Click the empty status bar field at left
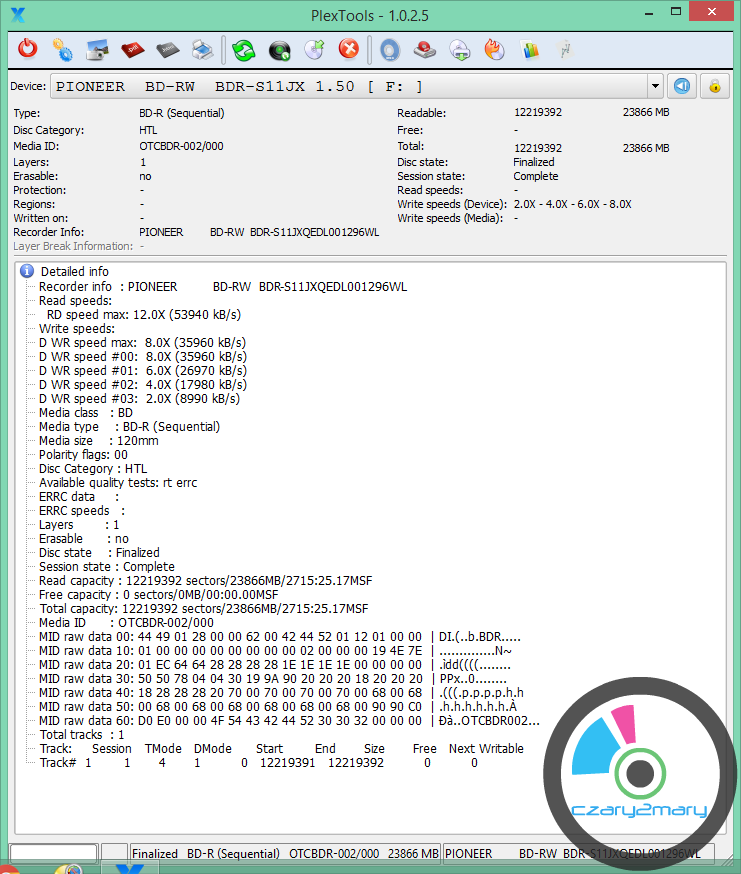This screenshot has width=741, height=874. coord(53,853)
